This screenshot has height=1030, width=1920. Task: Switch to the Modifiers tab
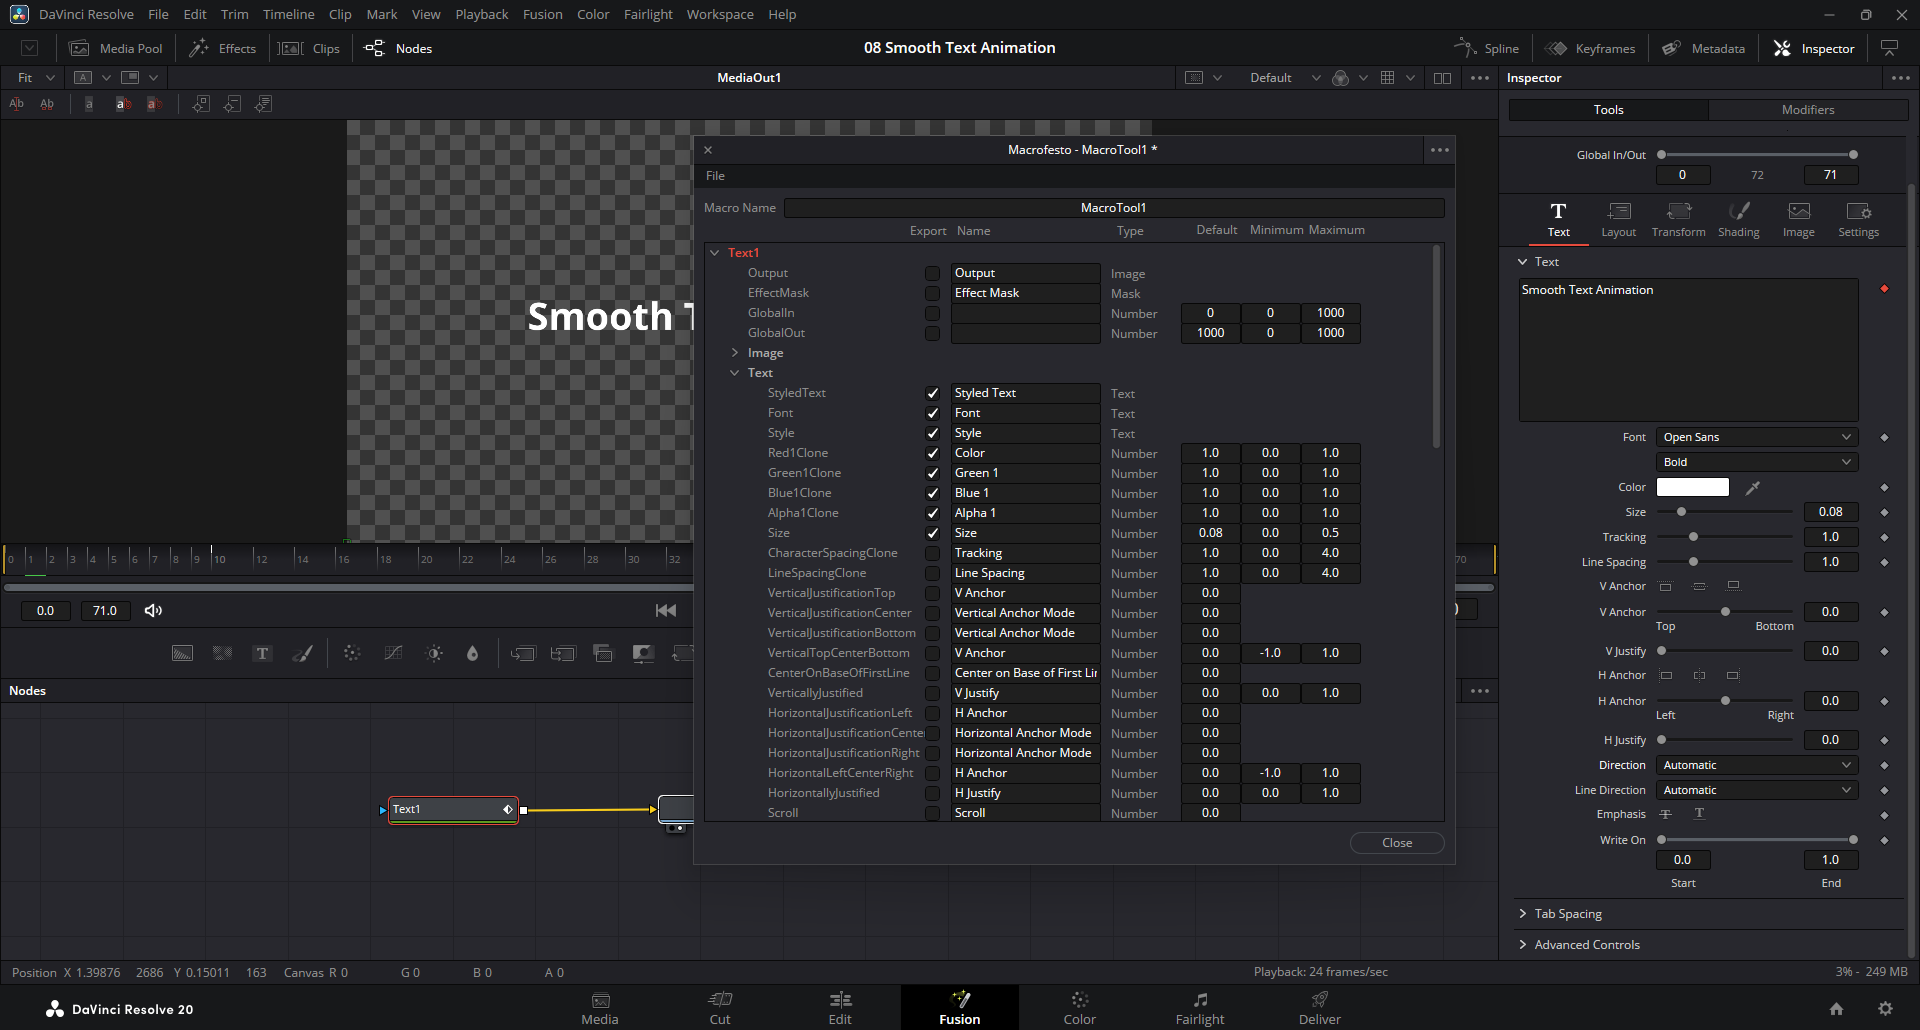tap(1807, 110)
